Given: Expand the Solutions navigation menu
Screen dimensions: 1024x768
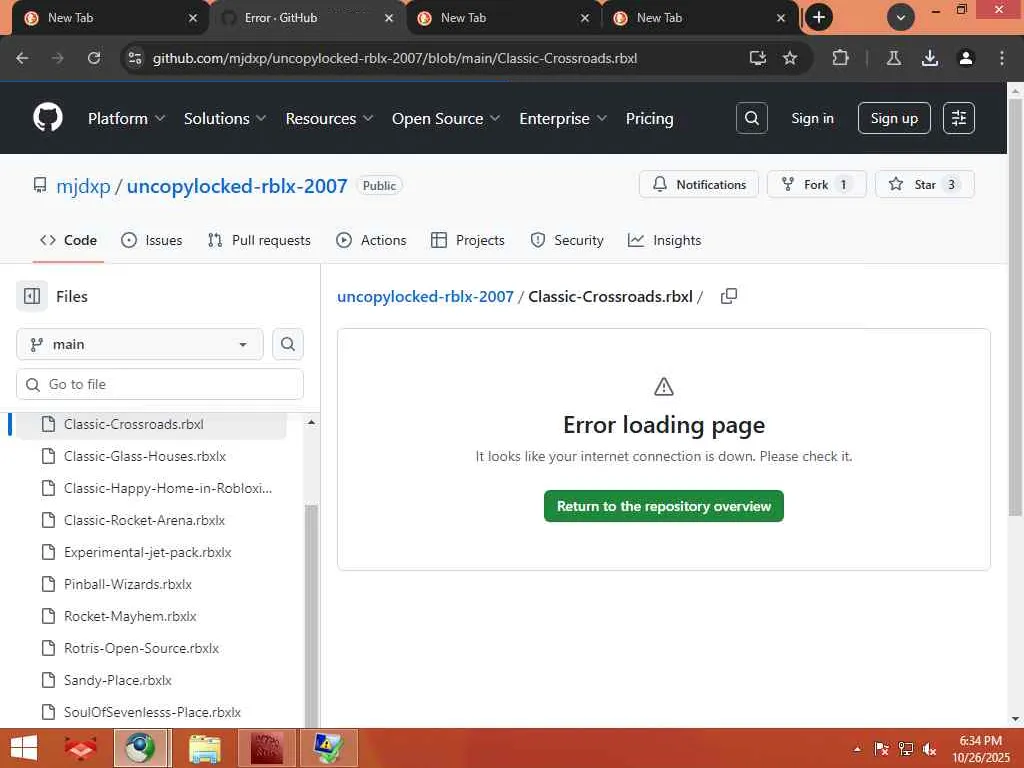Looking at the screenshot, I should tap(225, 119).
